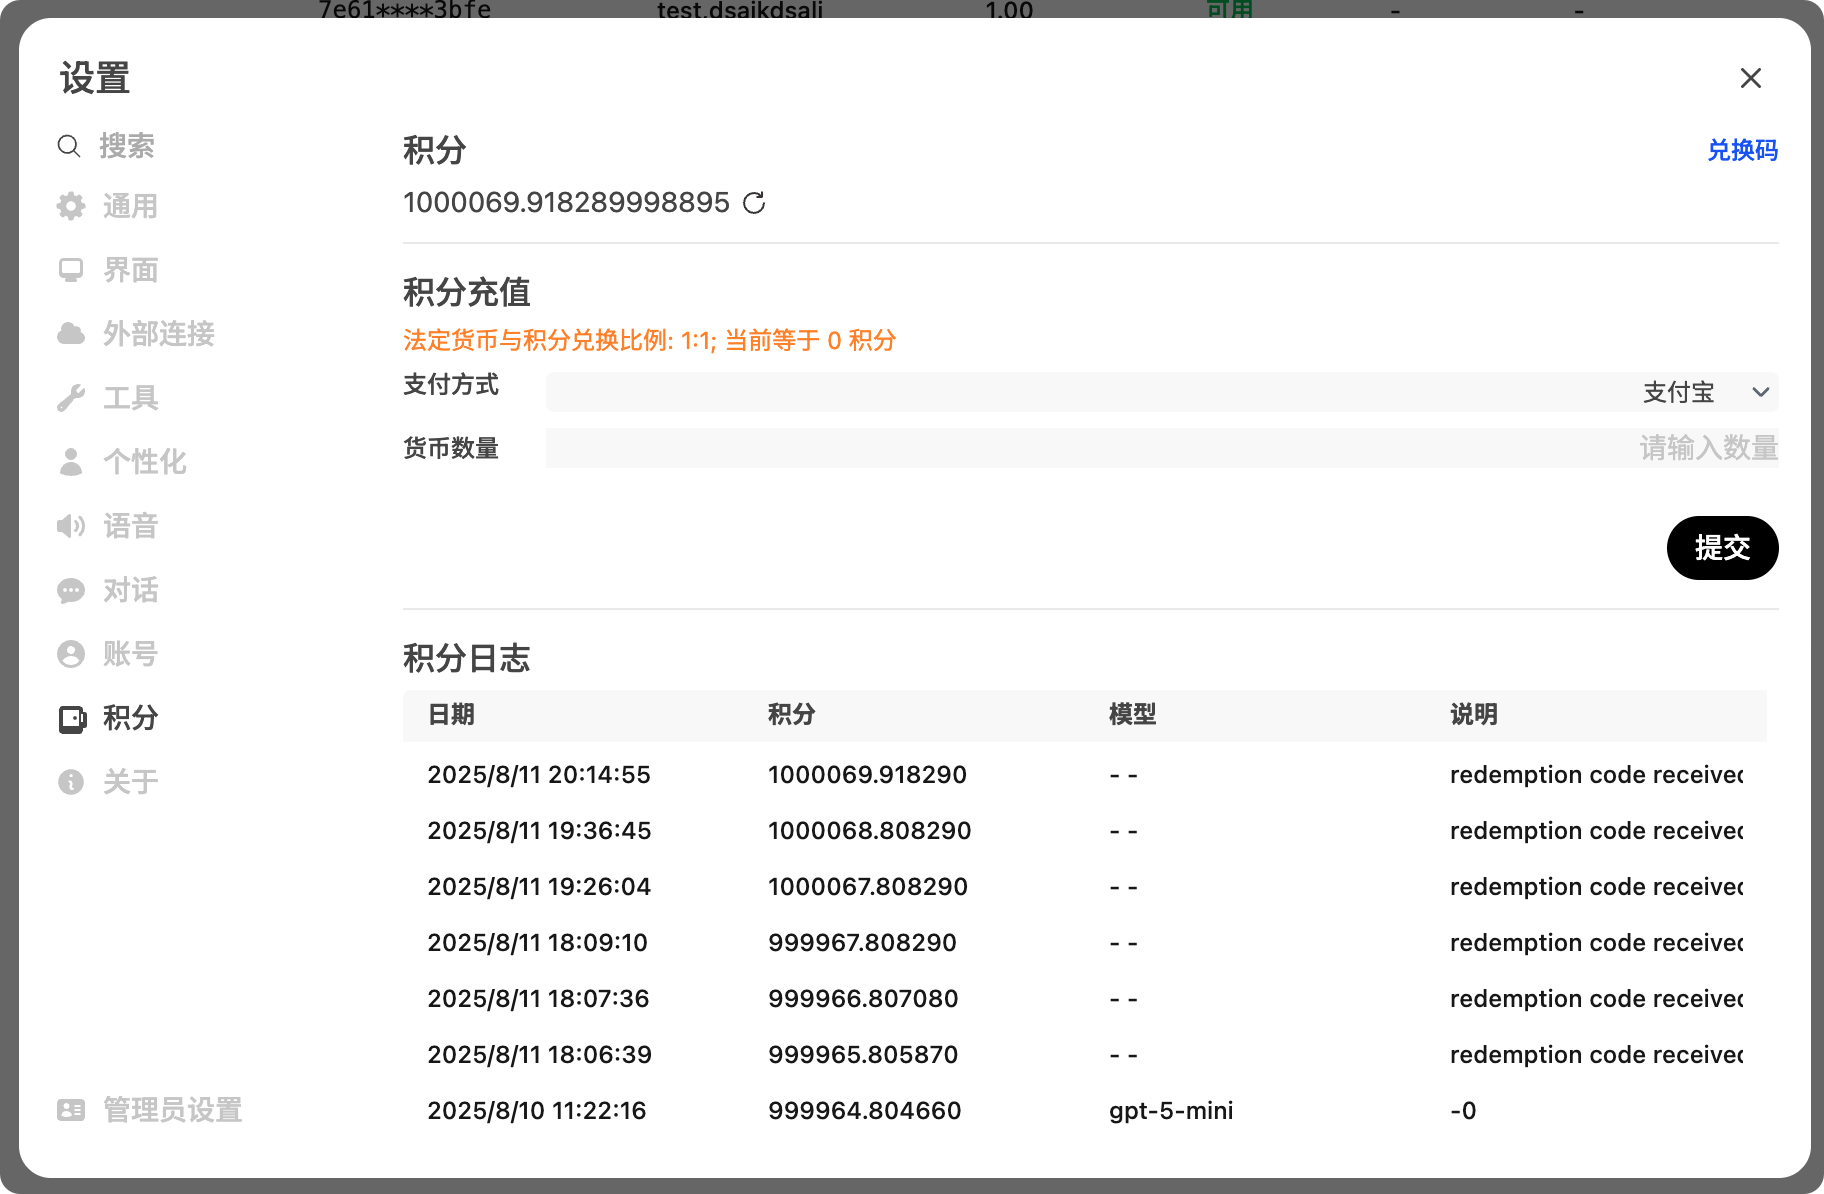Screen dimensions: 1824x1194
Task: Click the wrench icon for 工具
Action: [71, 398]
